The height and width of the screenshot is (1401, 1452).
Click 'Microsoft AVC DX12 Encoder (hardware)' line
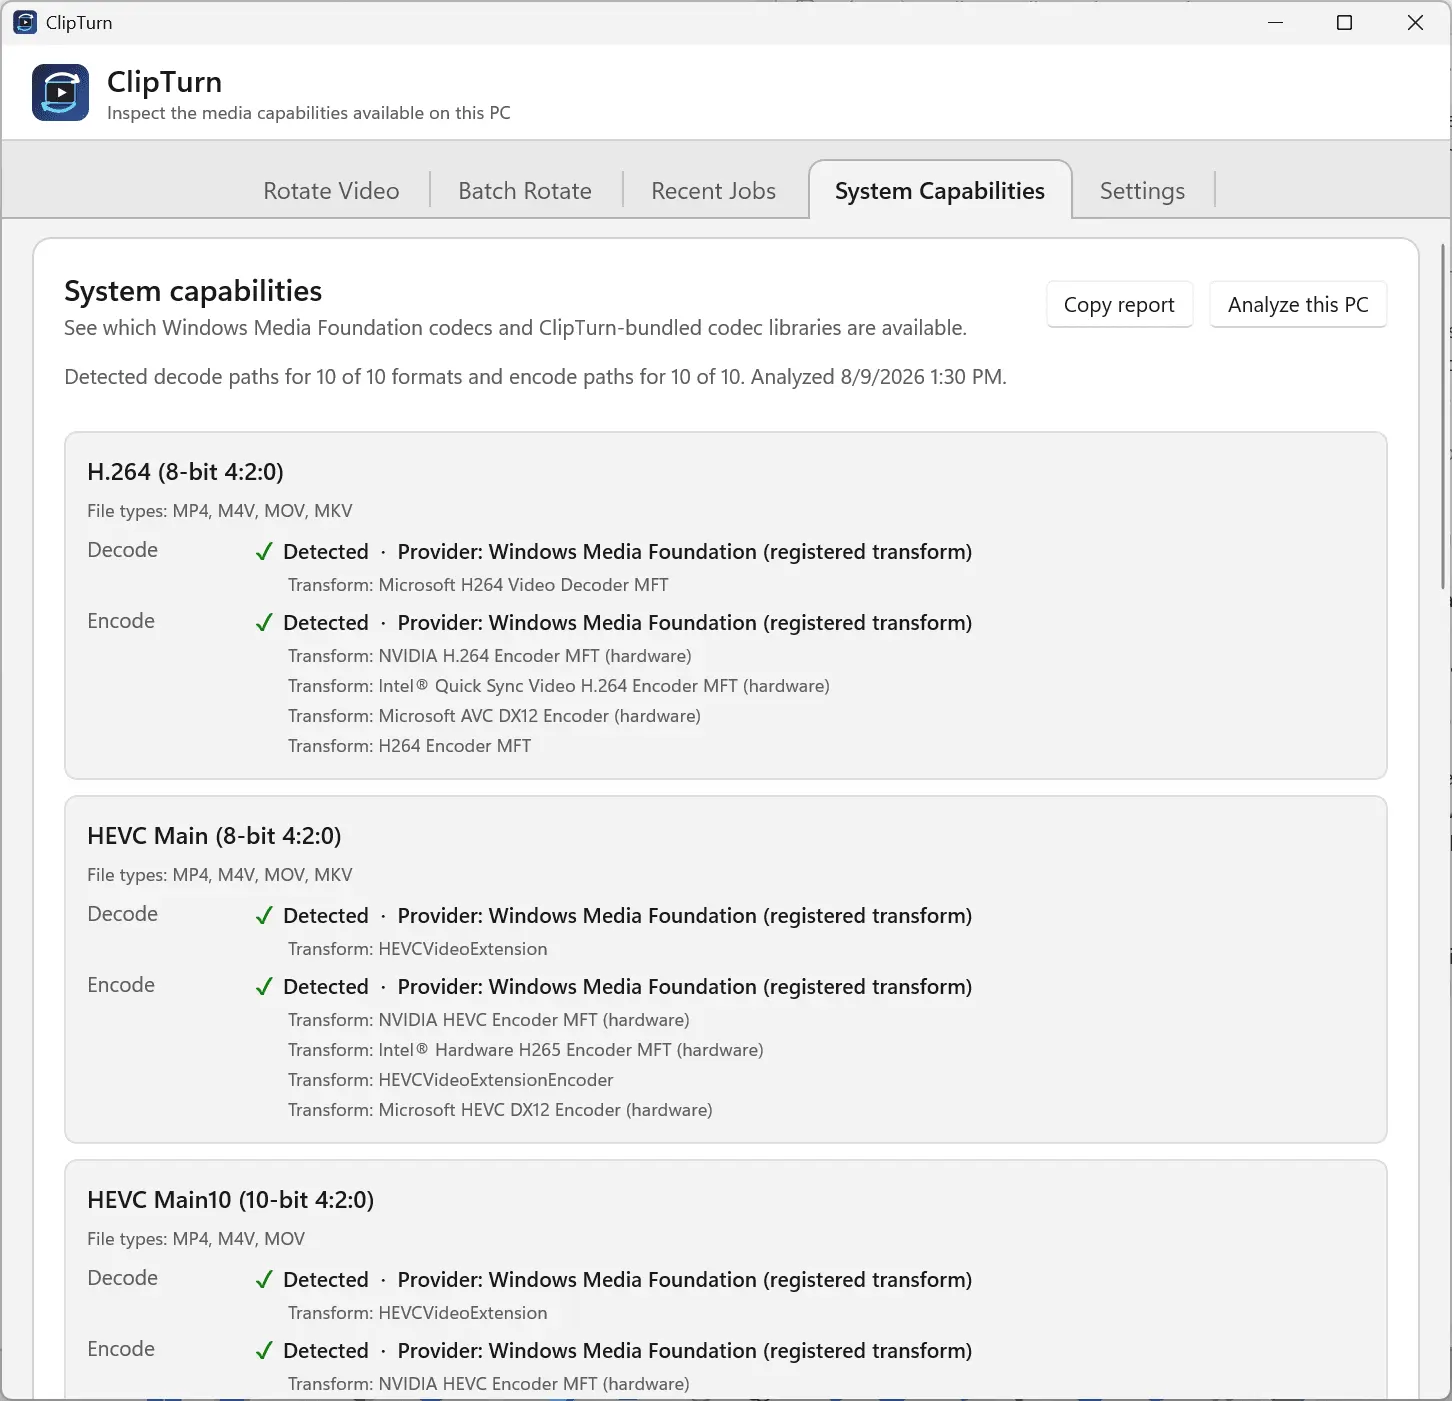coord(494,716)
